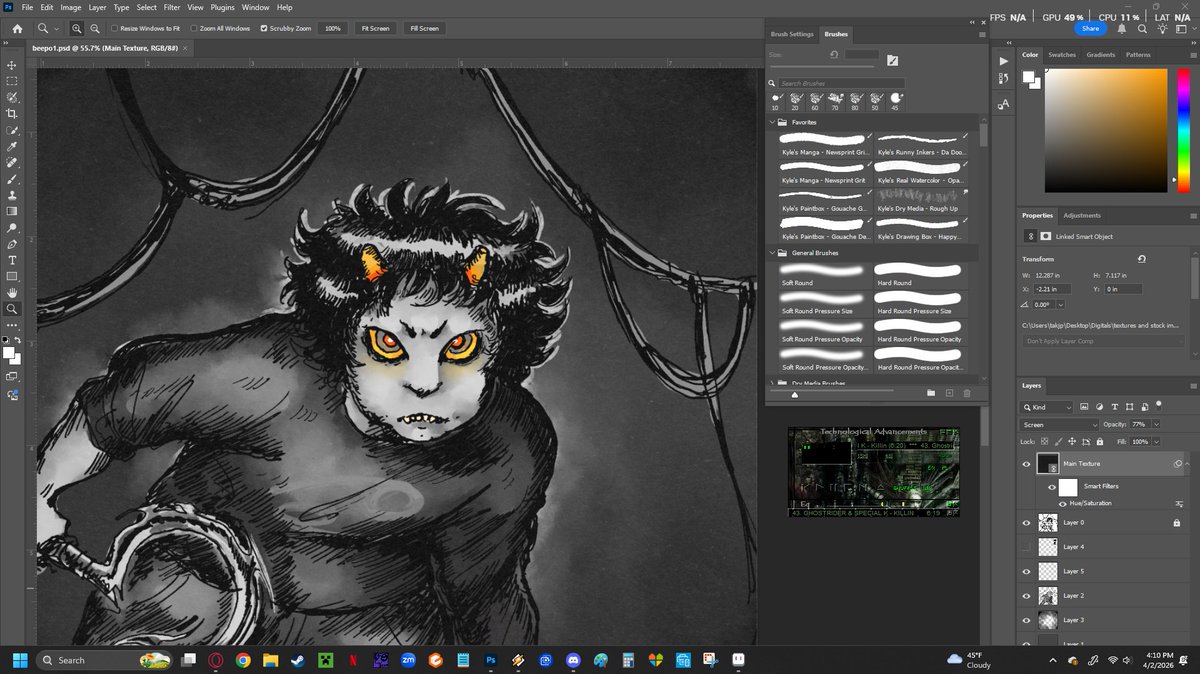The width and height of the screenshot is (1200, 674).
Task: Click the Fit Screen button
Action: 375,29
